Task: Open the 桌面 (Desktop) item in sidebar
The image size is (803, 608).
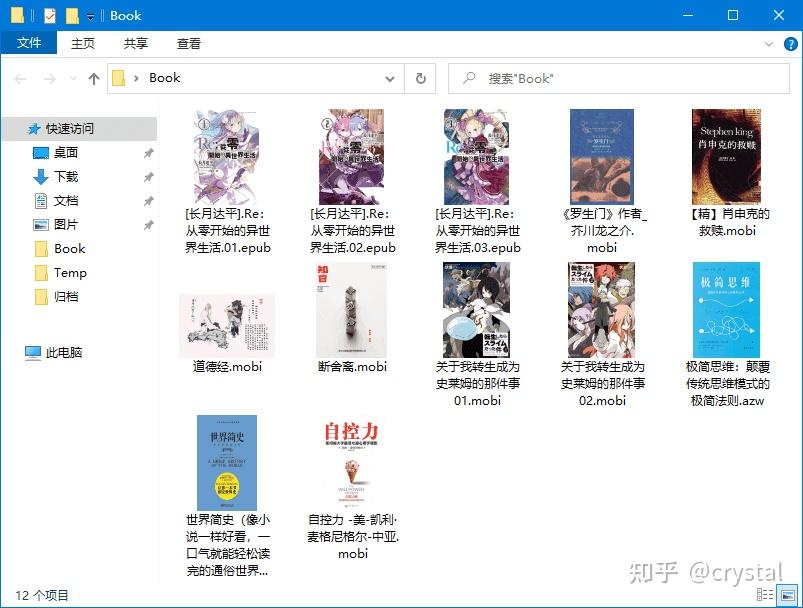Action: (65, 153)
